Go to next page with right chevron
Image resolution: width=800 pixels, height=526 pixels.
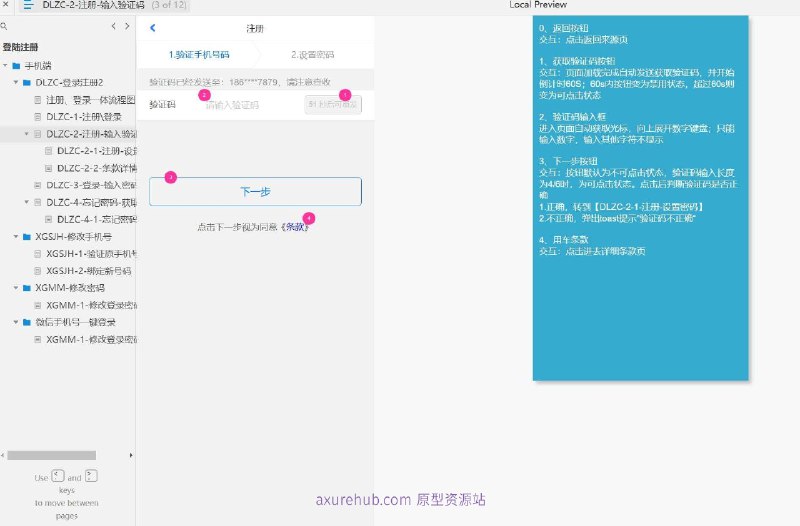pos(127,26)
